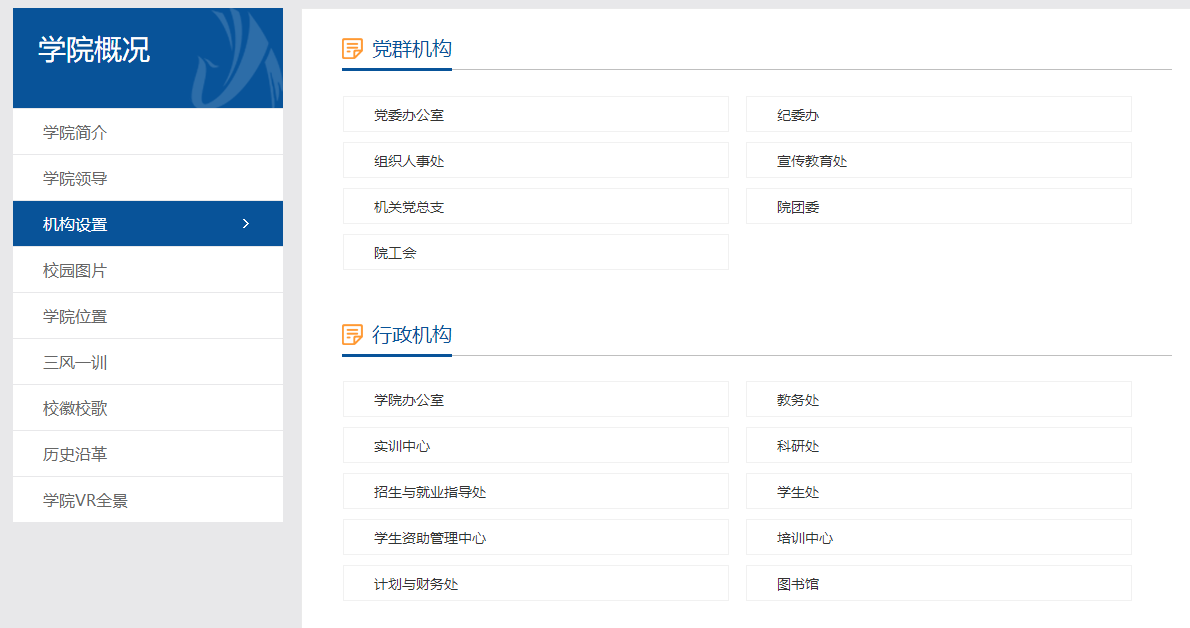This screenshot has width=1190, height=628.
Task: Open 招生与就业指导处 department link
Action: tap(430, 492)
